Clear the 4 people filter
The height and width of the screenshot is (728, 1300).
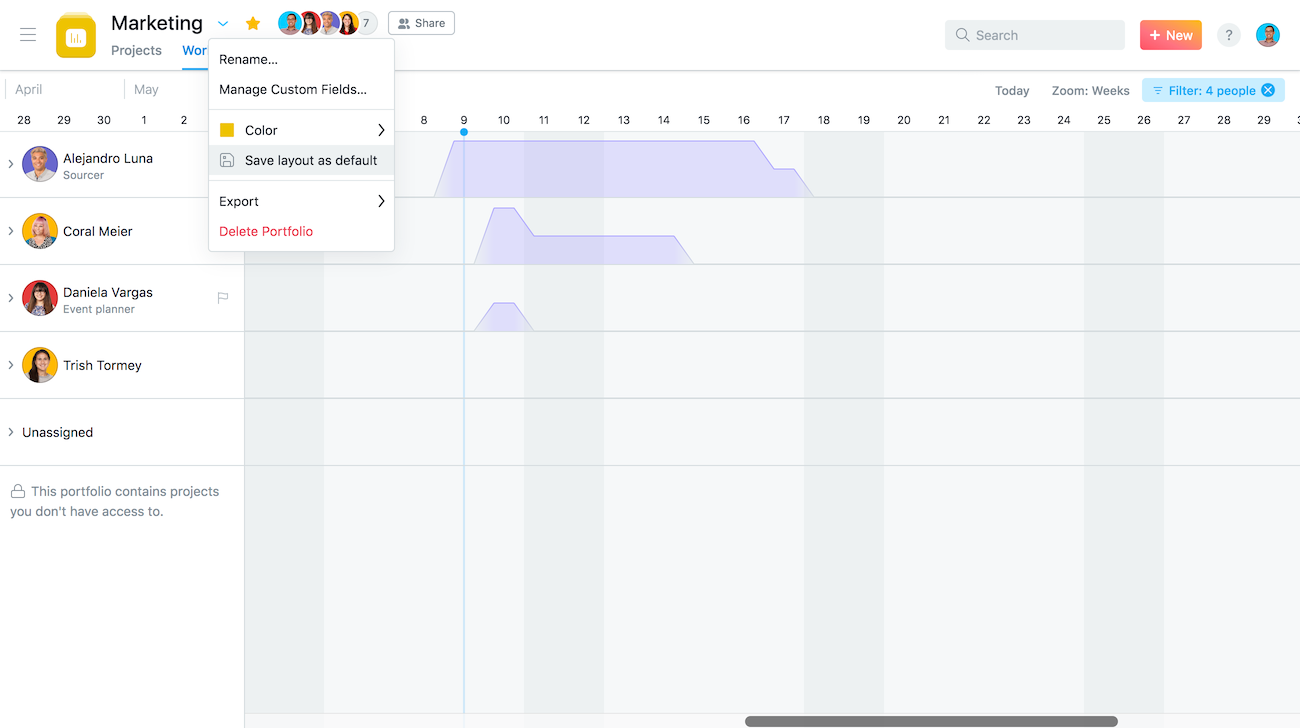[1268, 90]
